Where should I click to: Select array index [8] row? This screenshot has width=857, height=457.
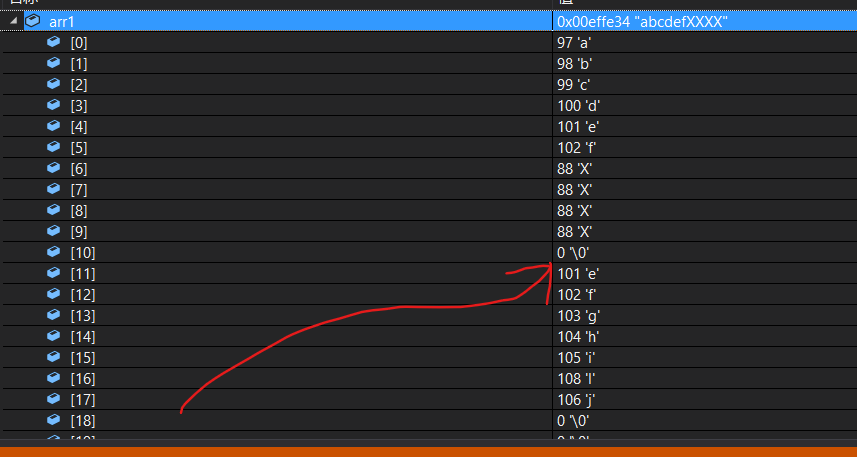coord(428,210)
